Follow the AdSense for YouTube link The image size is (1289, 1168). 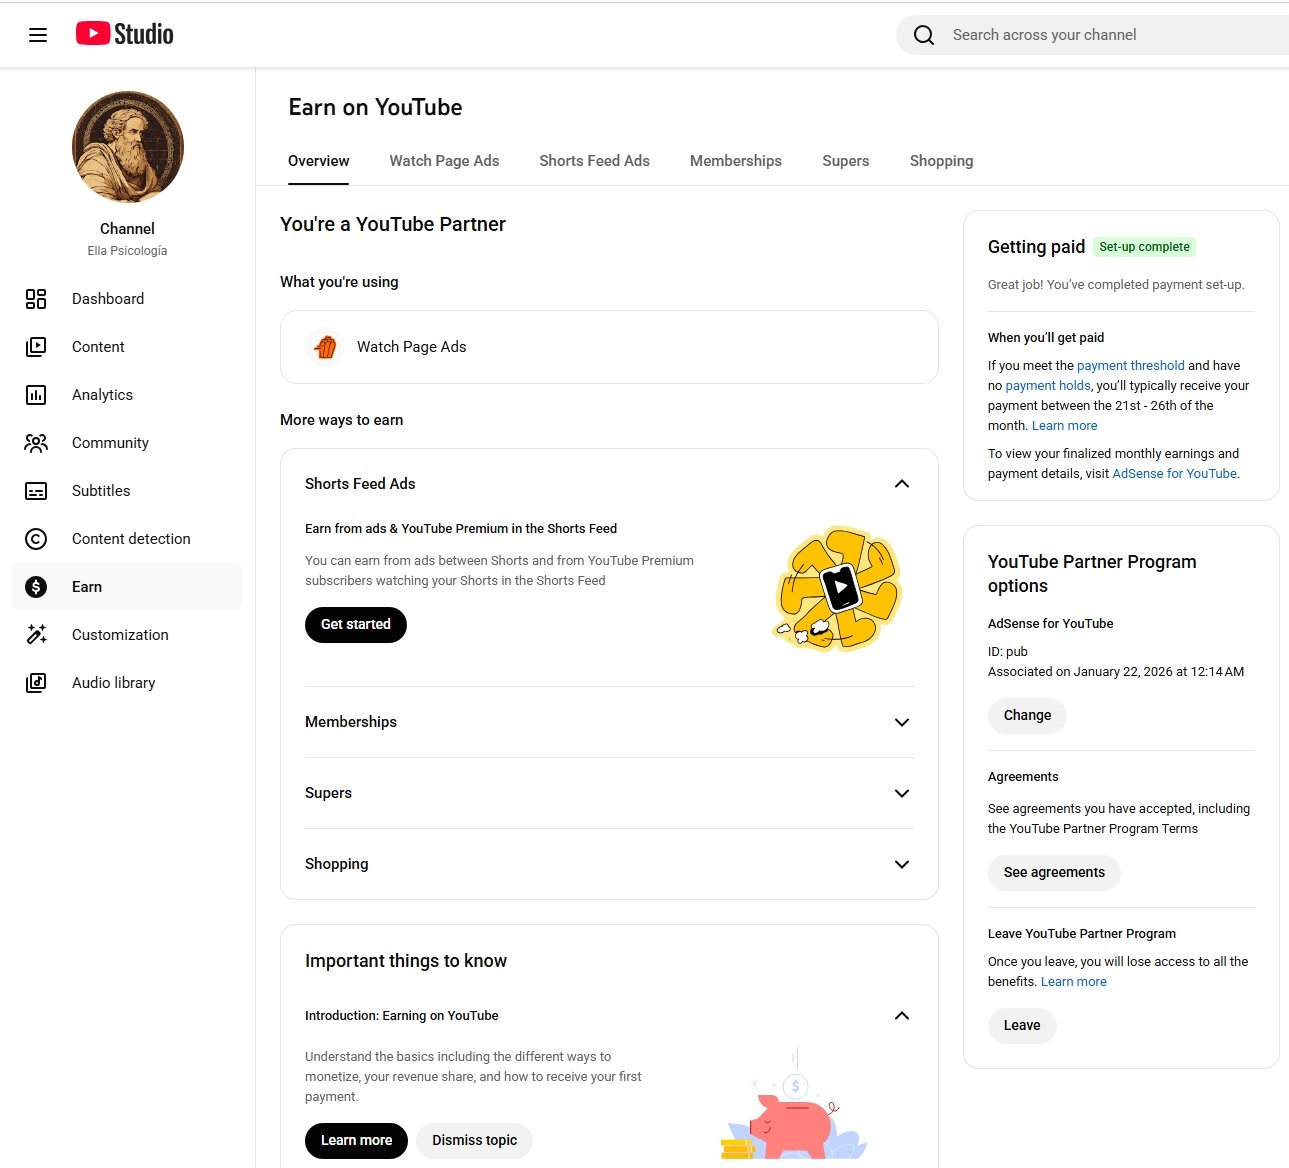(x=1174, y=474)
